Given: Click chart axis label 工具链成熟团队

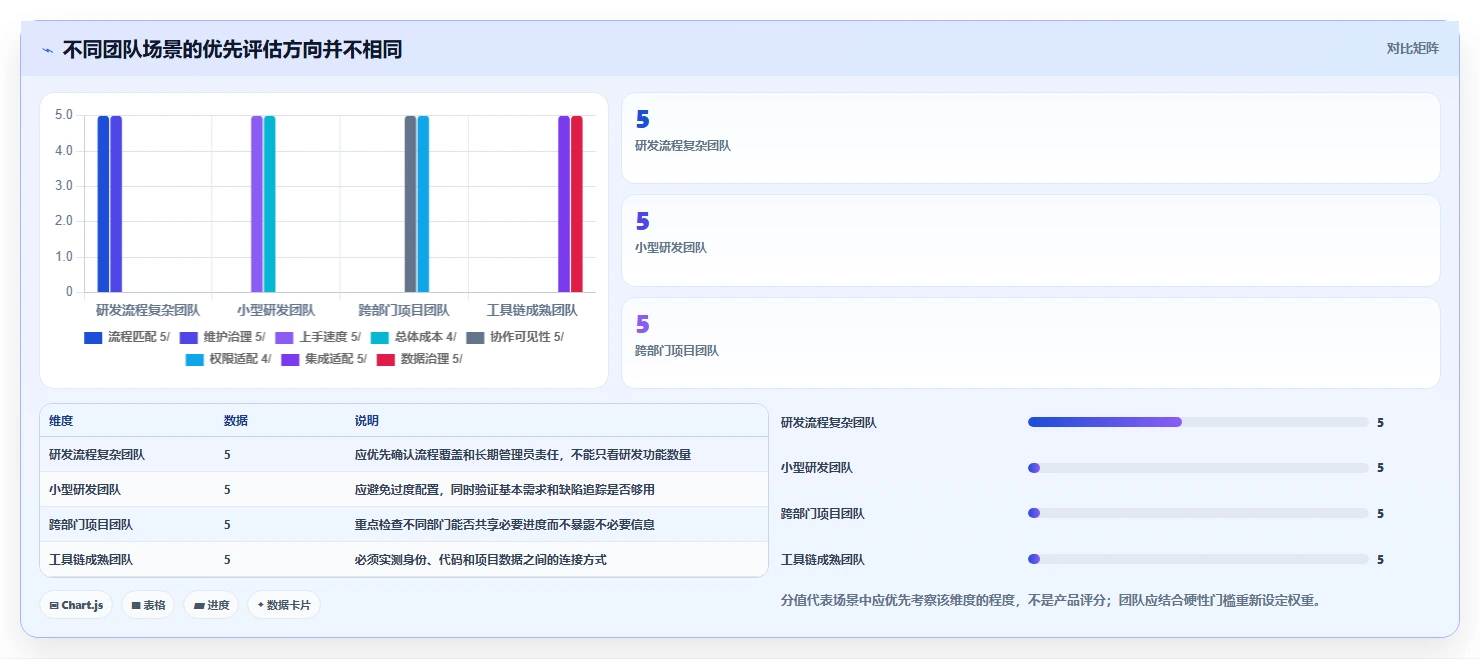Looking at the screenshot, I should pyautogui.click(x=532, y=310).
